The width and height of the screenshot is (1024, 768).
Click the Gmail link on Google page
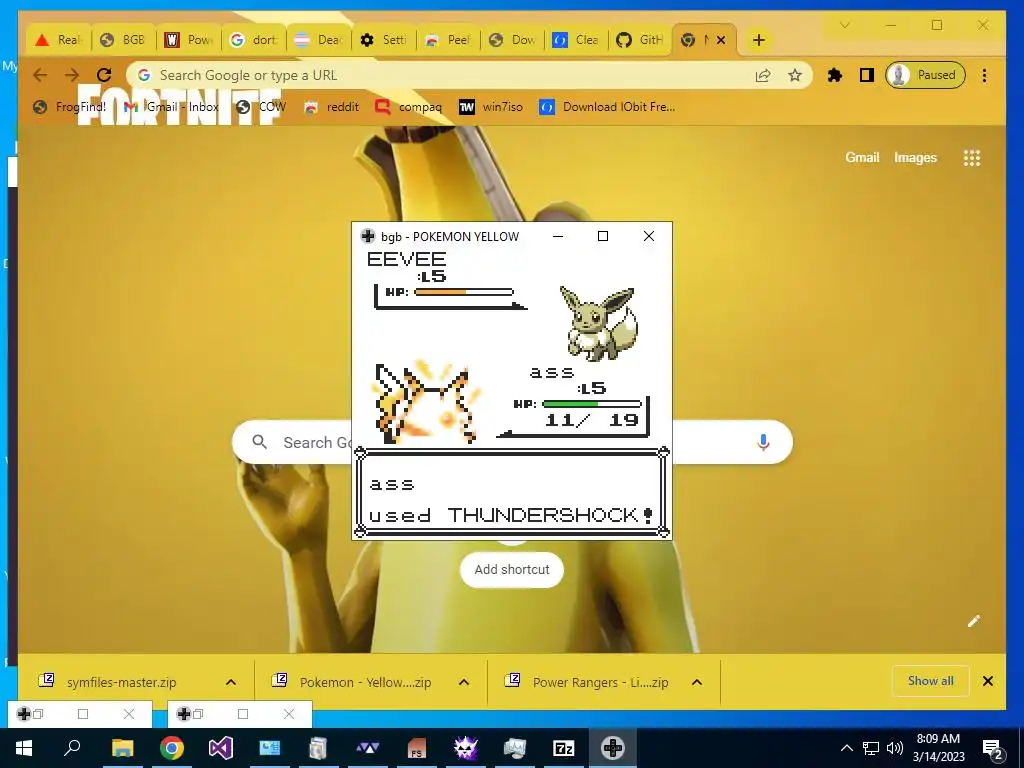862,157
